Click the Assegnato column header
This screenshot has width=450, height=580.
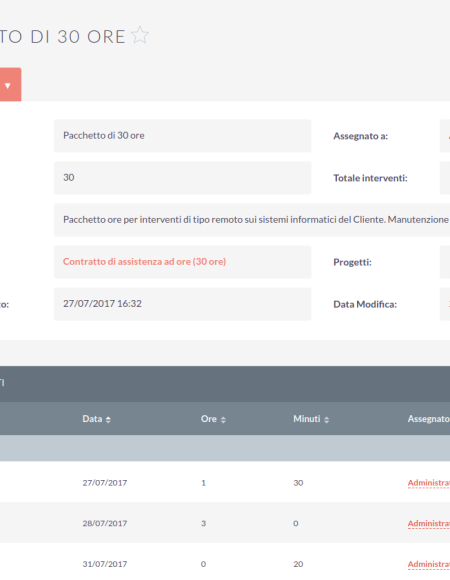click(429, 419)
